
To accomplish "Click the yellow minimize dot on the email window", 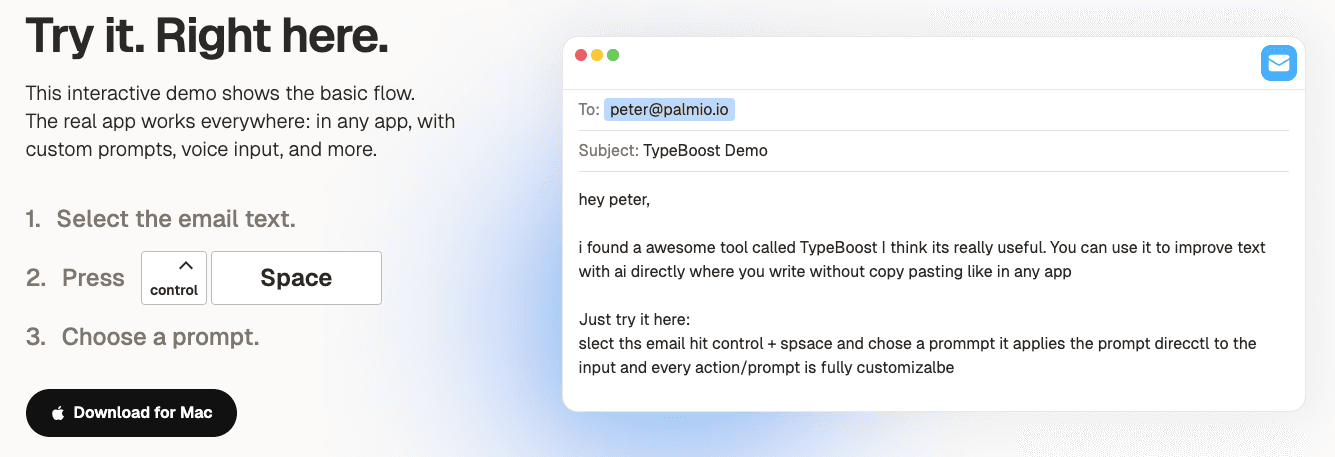I will point(597,56).
